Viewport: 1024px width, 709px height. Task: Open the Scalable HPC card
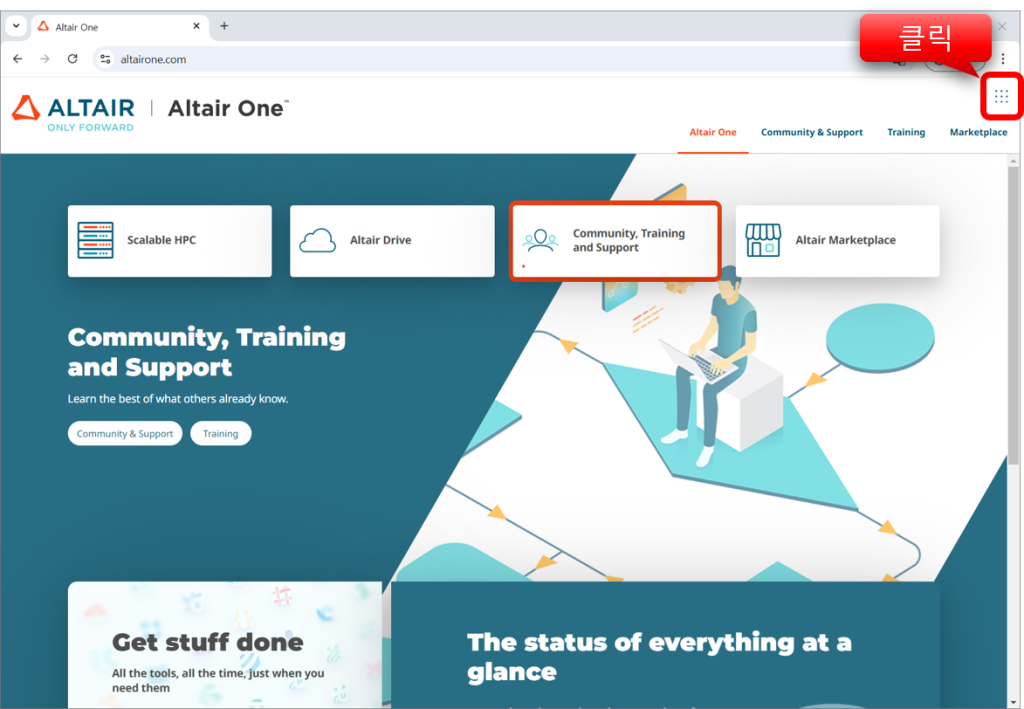(170, 241)
